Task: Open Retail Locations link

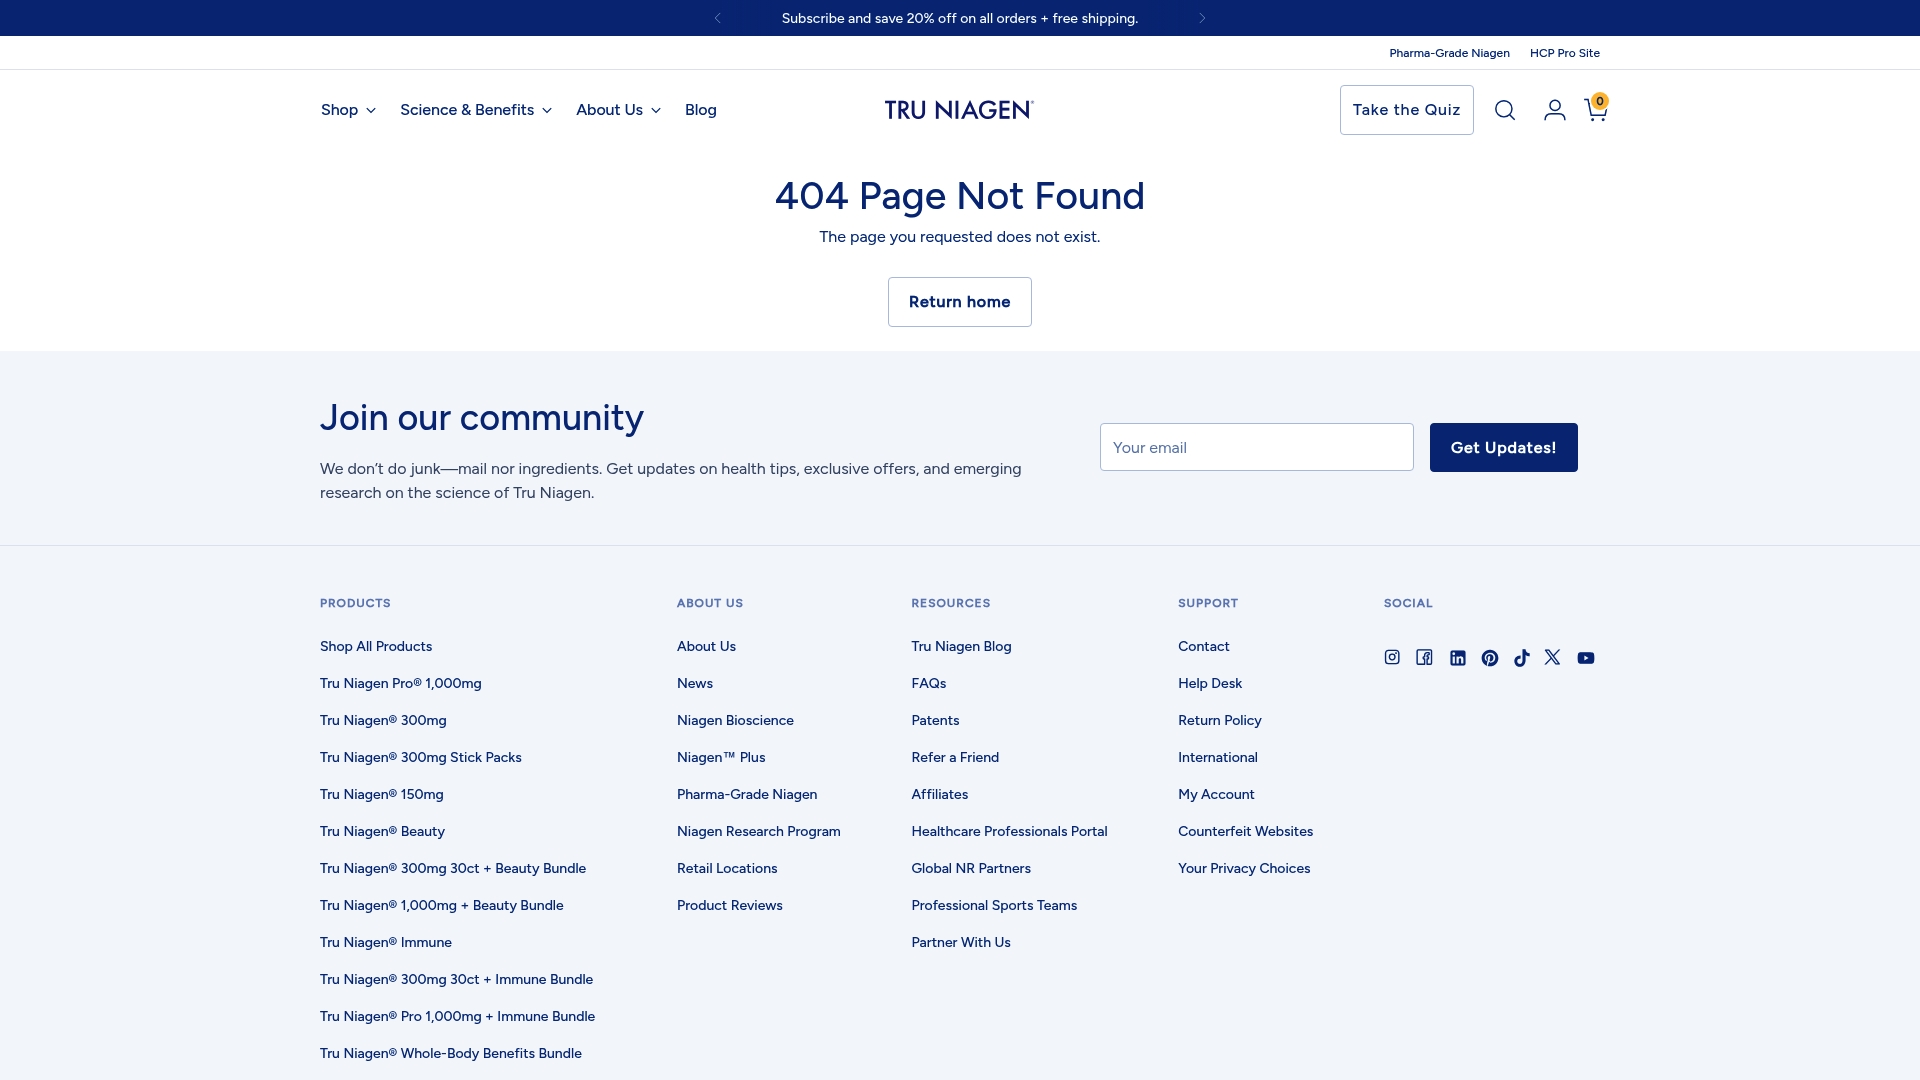Action: point(727,869)
